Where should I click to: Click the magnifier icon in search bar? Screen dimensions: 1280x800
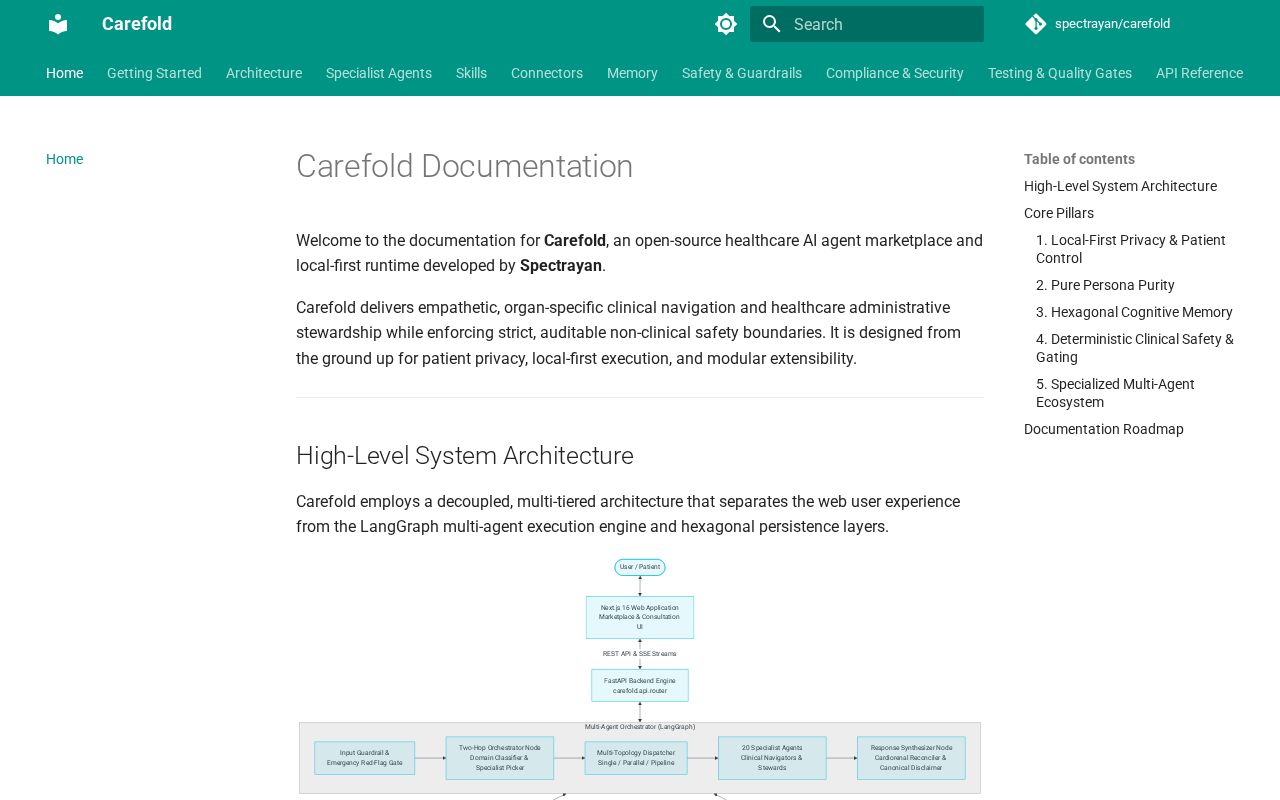[x=771, y=24]
